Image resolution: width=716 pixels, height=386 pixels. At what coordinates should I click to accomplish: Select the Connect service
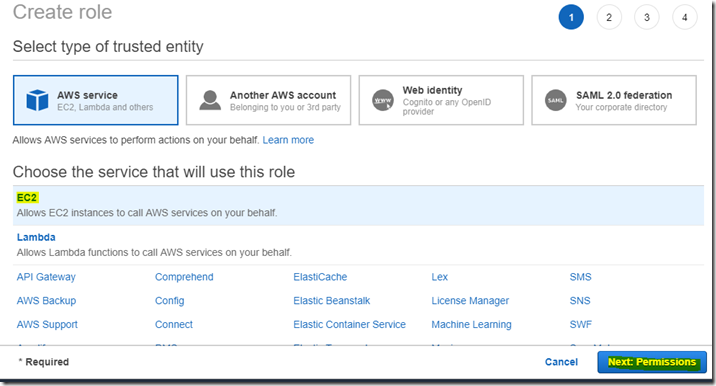coord(174,325)
